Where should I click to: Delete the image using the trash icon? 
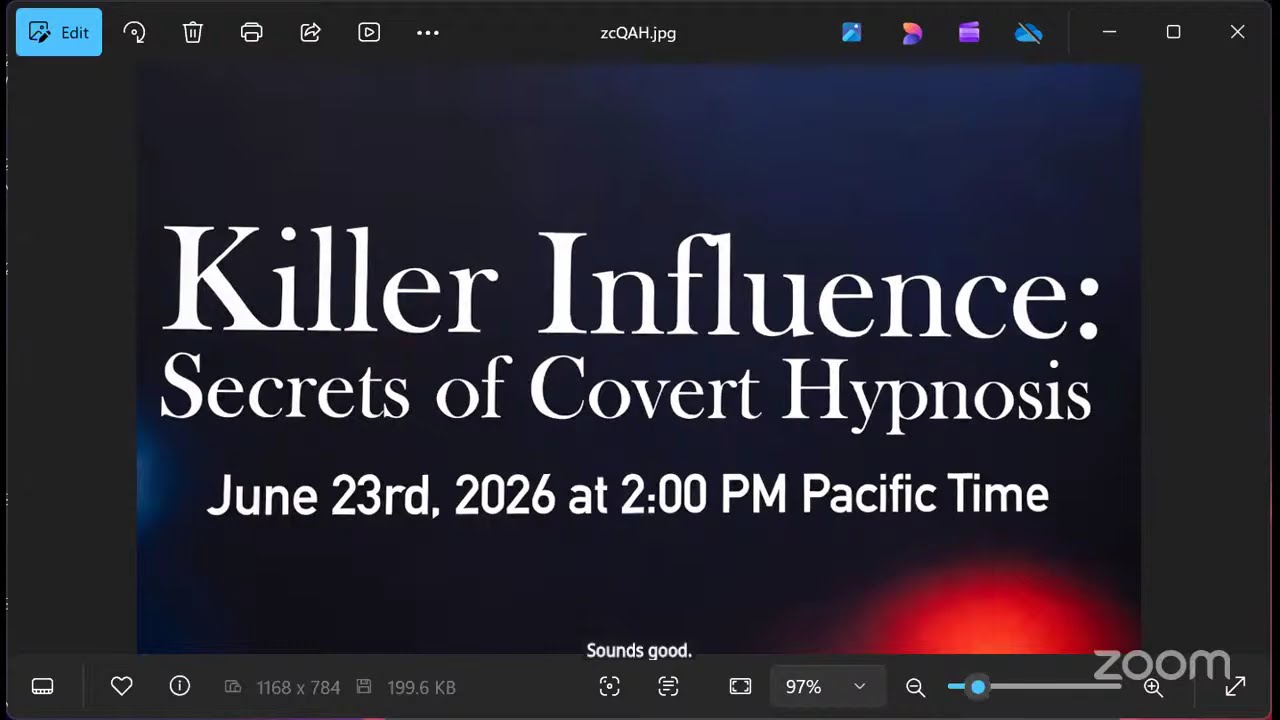pos(193,32)
